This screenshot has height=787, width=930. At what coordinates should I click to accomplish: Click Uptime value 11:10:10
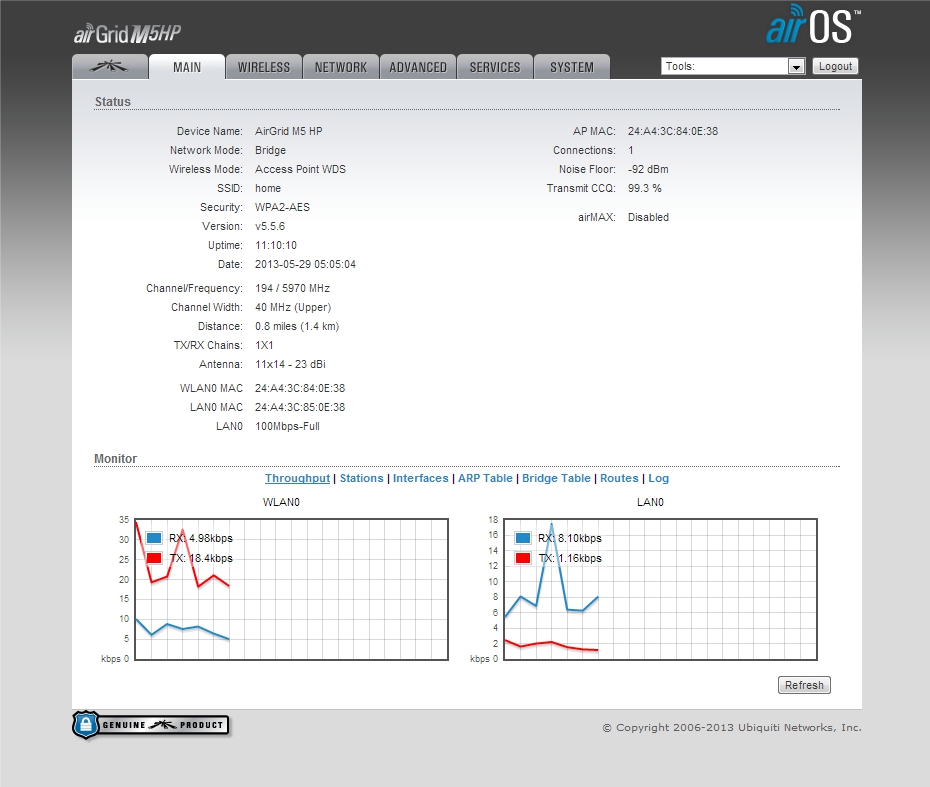[x=276, y=245]
